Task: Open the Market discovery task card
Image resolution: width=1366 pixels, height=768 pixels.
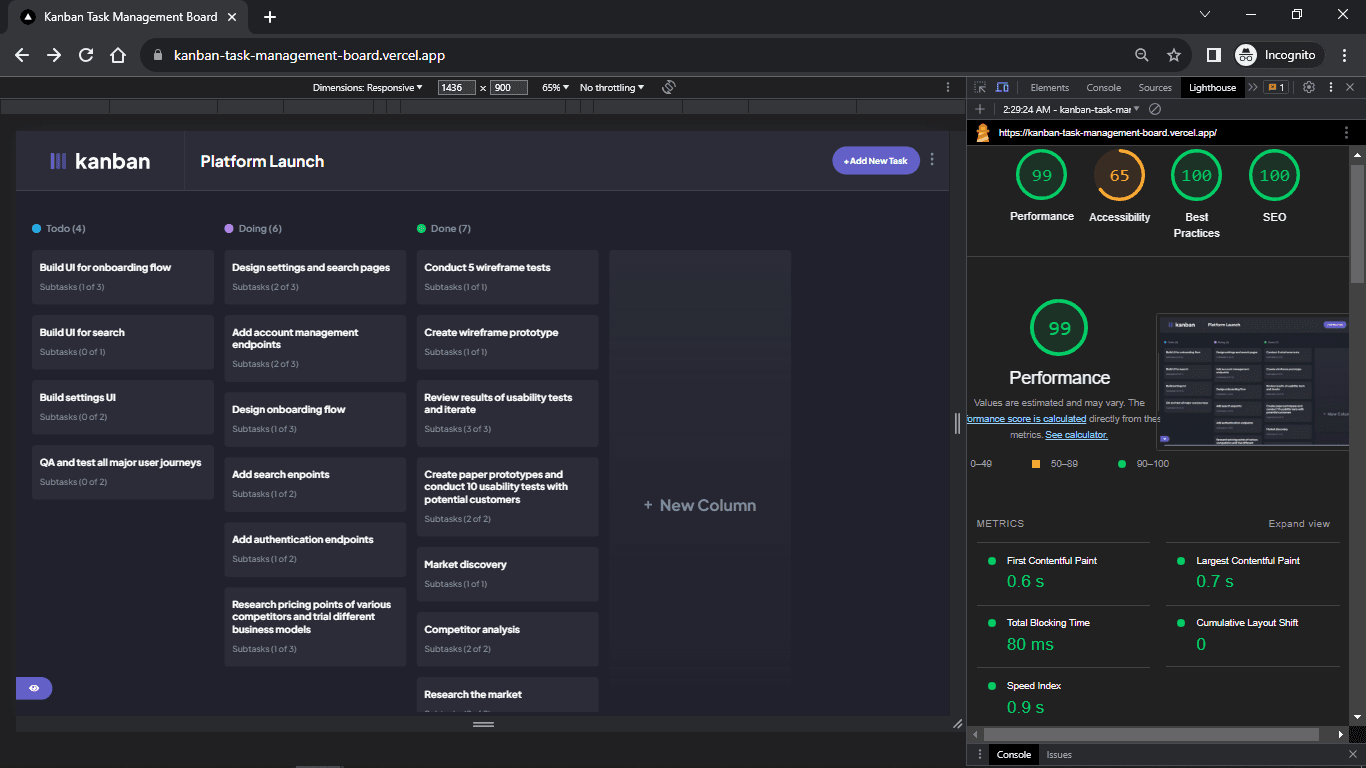Action: [507, 574]
